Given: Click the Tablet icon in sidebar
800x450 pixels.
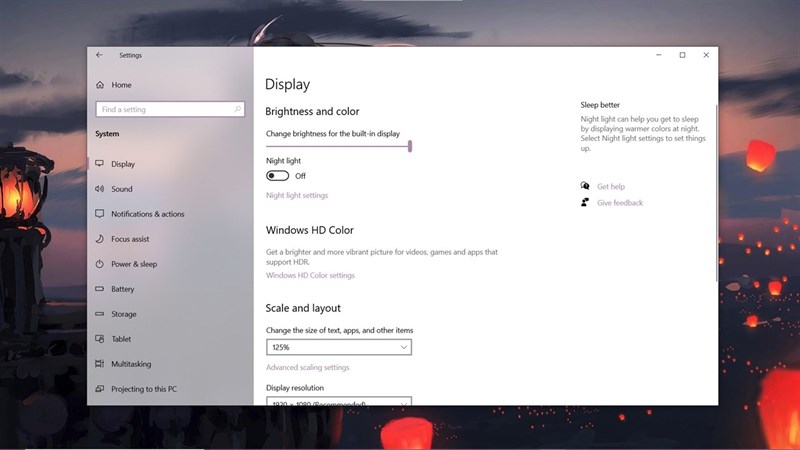Looking at the screenshot, I should coord(99,339).
